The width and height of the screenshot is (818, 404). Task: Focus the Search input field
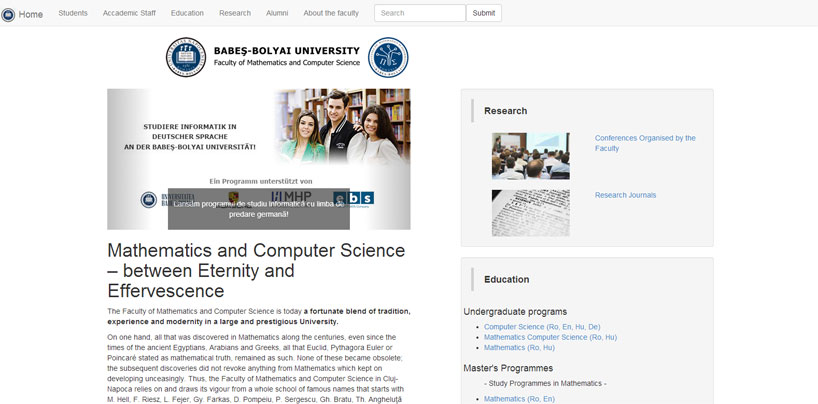(420, 13)
